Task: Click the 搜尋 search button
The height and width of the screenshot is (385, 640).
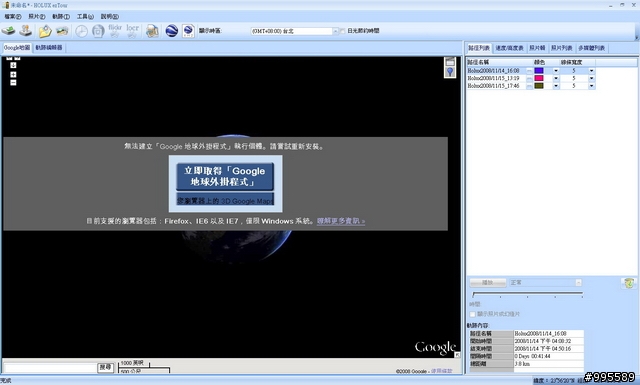Action: [x=105, y=367]
